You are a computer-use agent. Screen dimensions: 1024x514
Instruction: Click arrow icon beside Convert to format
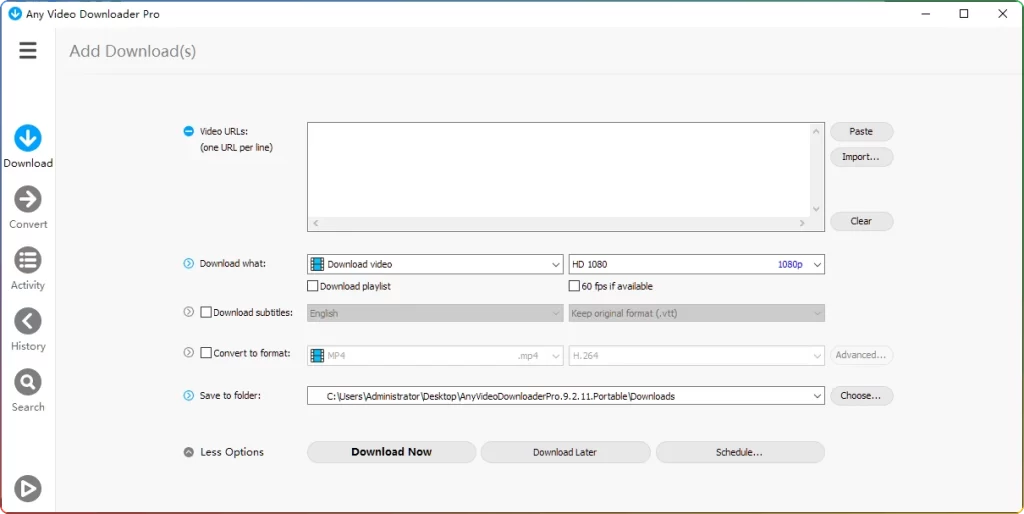click(189, 353)
